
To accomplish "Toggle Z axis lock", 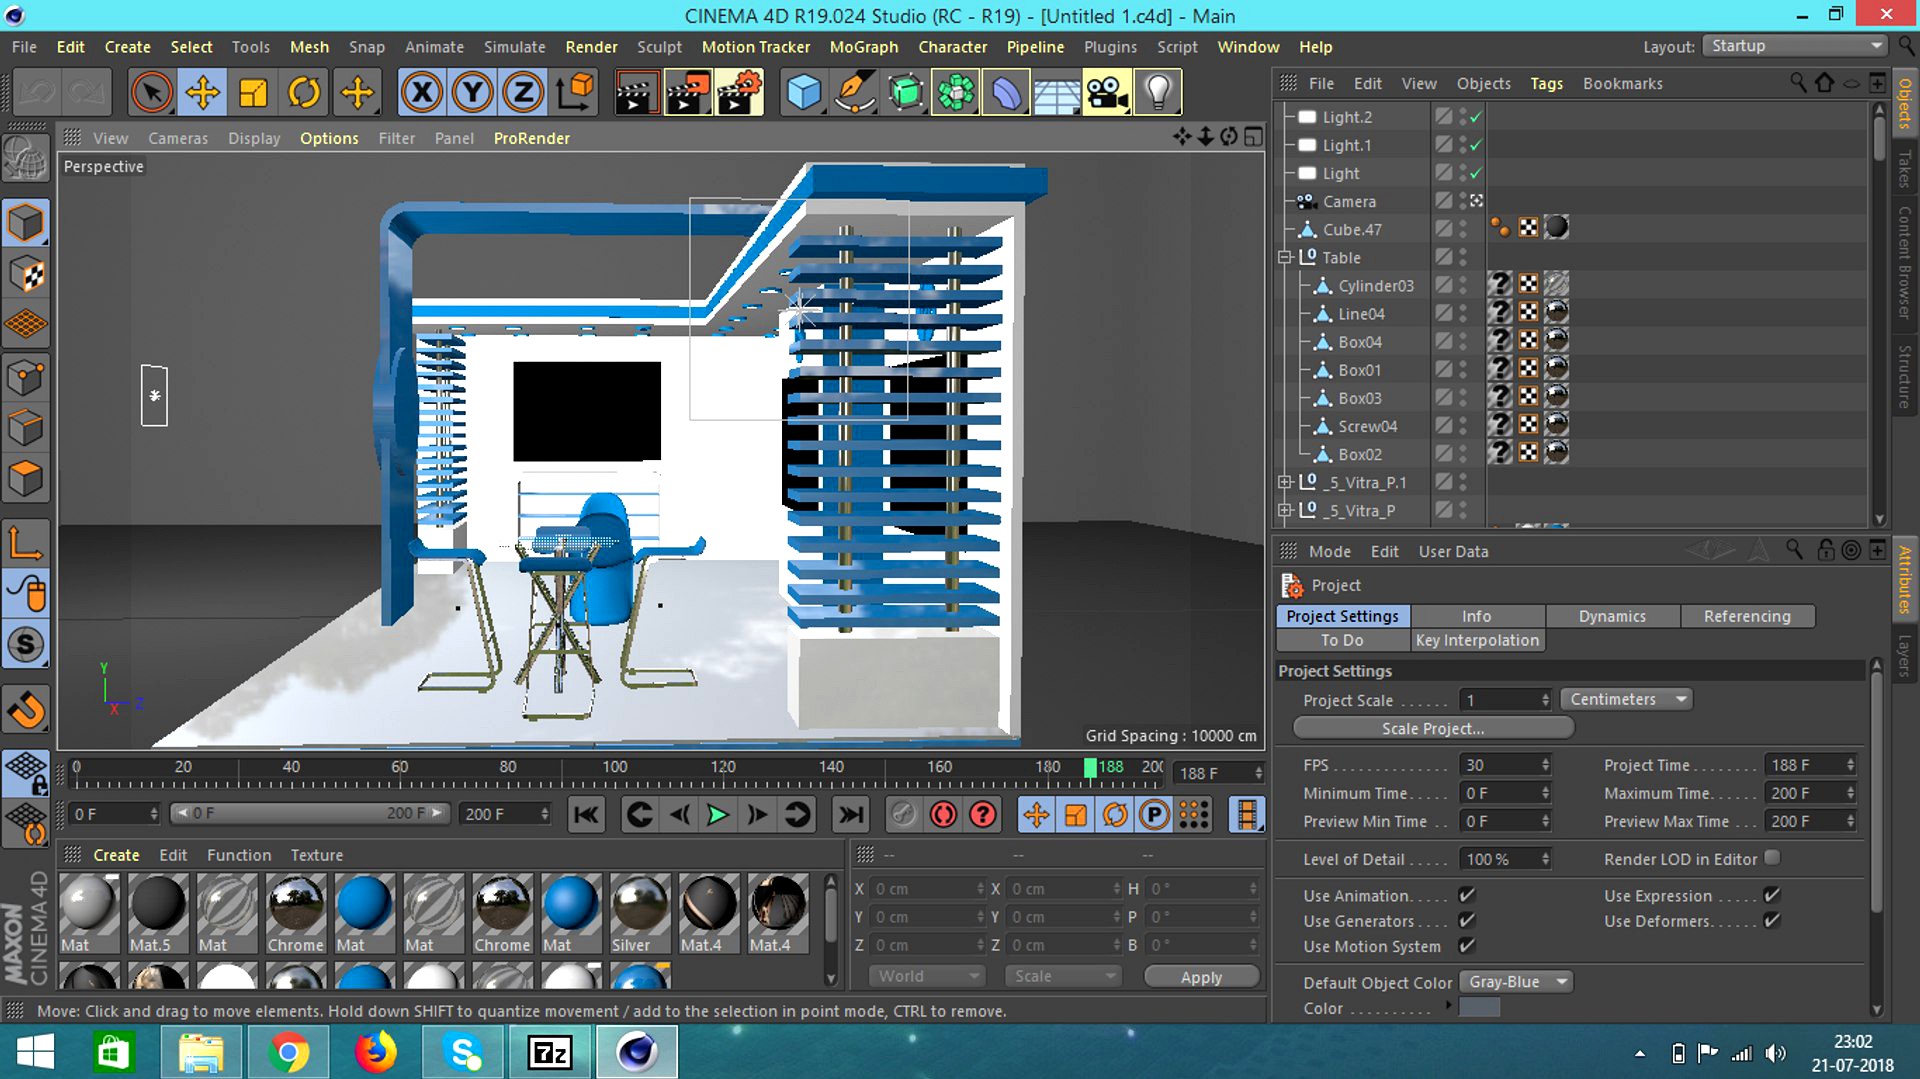I will [522, 92].
